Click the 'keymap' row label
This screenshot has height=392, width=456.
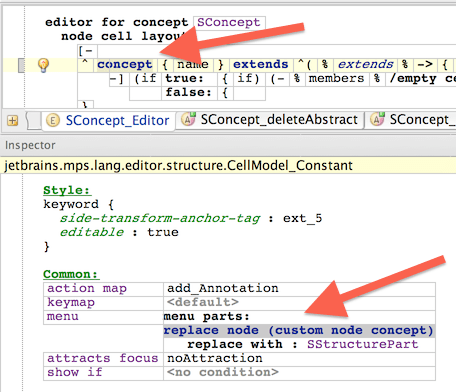coord(71,302)
